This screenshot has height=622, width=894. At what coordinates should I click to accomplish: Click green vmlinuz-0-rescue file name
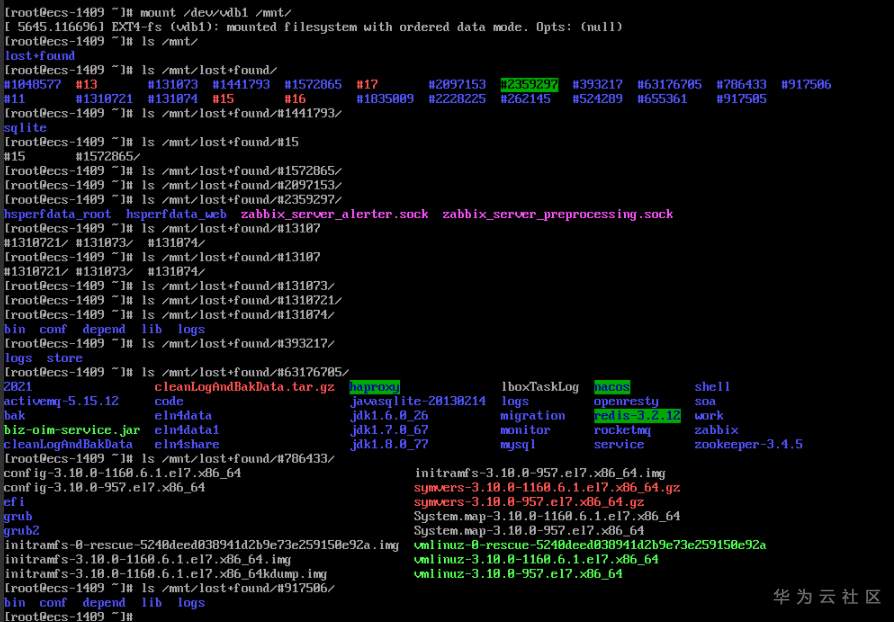click(590, 545)
